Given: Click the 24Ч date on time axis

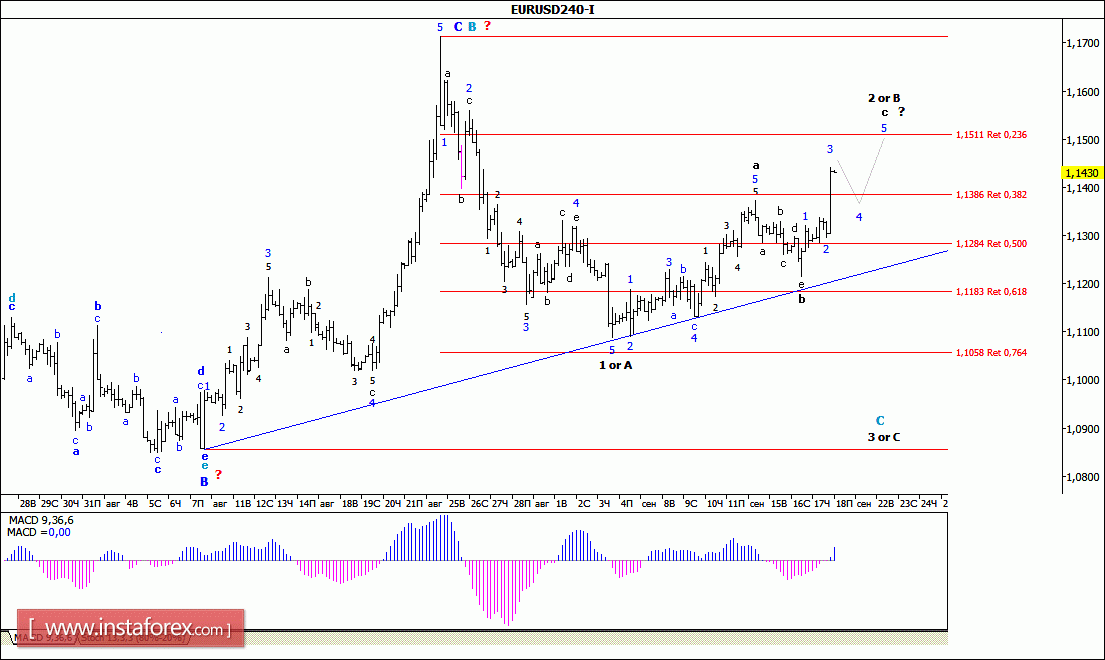Looking at the screenshot, I should [929, 504].
